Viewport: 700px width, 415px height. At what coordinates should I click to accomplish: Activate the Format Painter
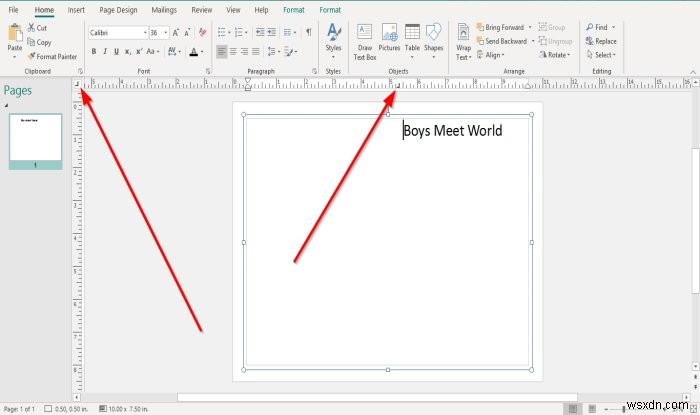point(52,57)
